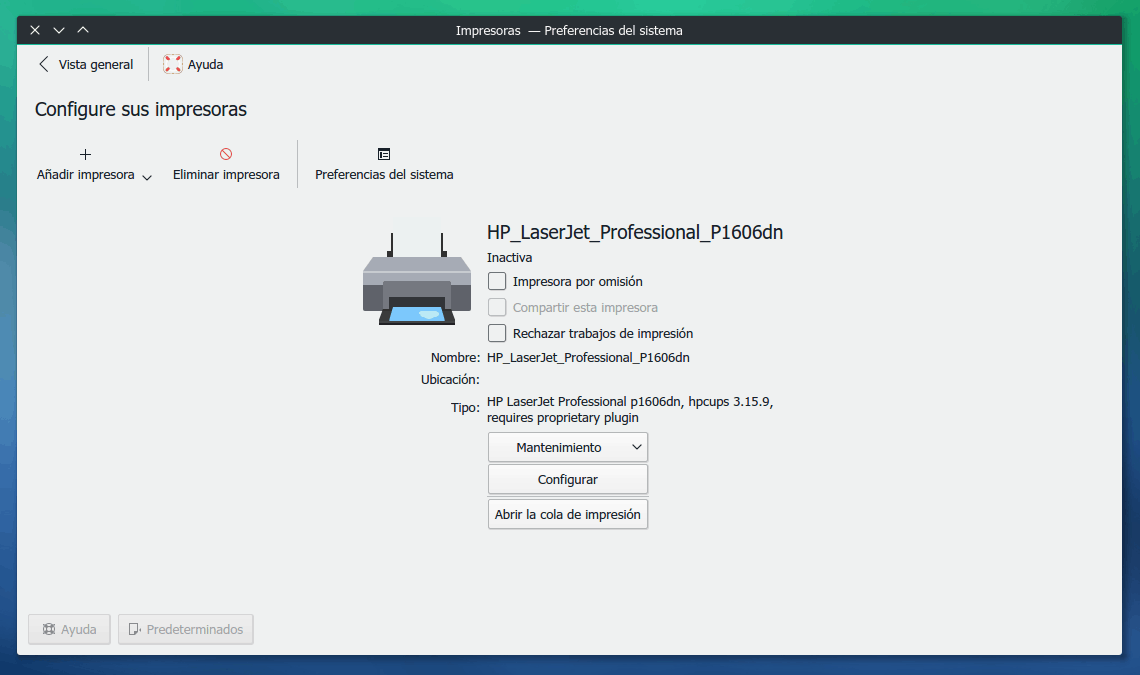
Task: Open the Ayuda menu at the top
Action: [x=202, y=63]
